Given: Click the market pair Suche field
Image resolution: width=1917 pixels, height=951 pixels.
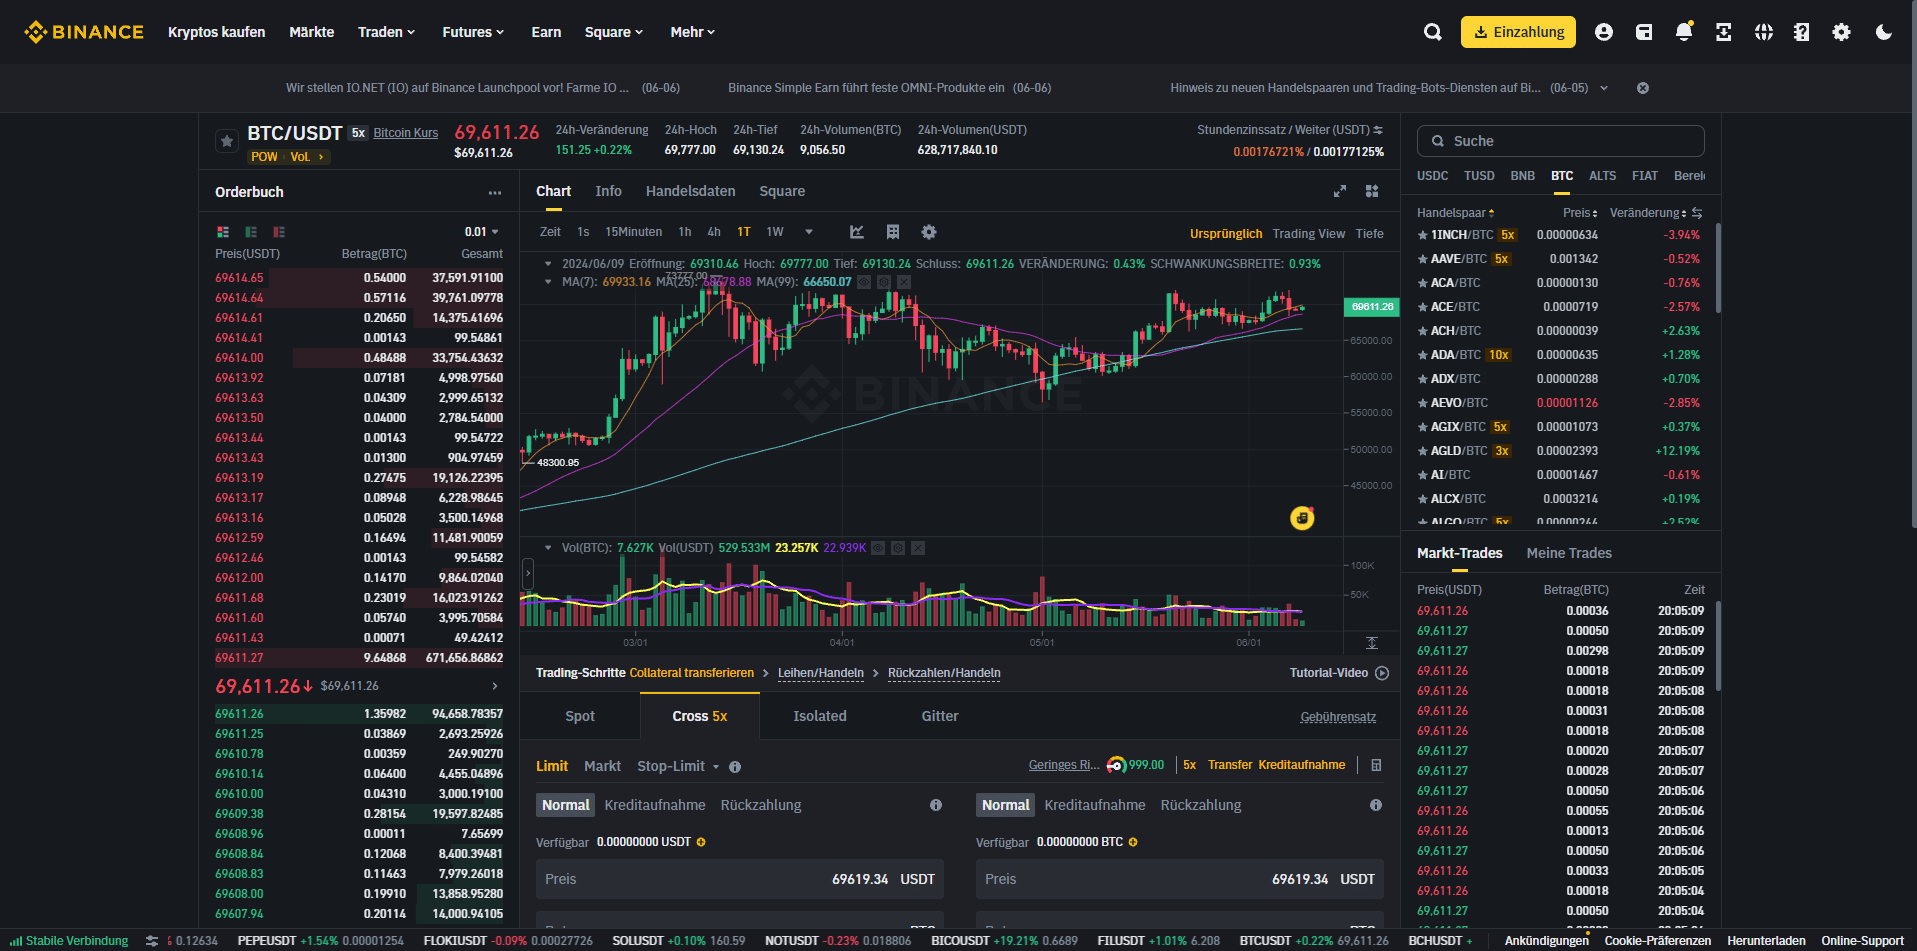Looking at the screenshot, I should [x=1560, y=141].
